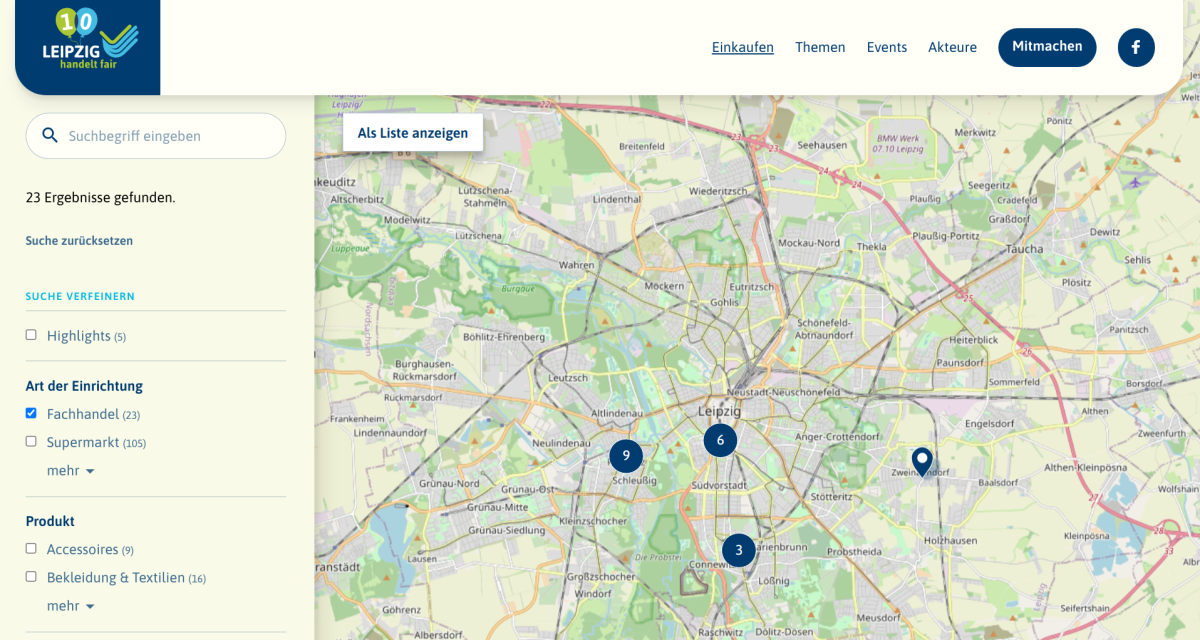Uncheck the Fachhandel filter
The image size is (1200, 640).
pyautogui.click(x=31, y=412)
